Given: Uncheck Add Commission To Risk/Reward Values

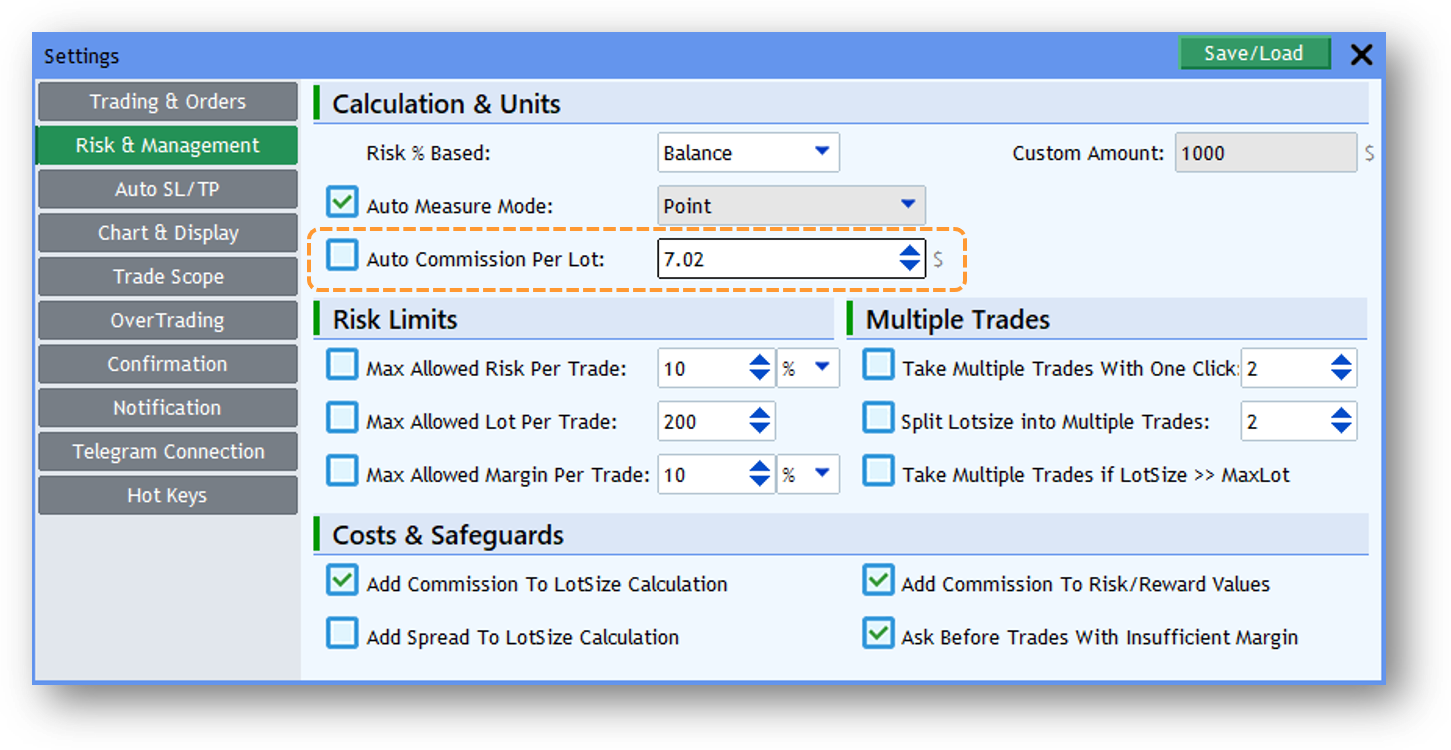Looking at the screenshot, I should (x=878, y=581).
